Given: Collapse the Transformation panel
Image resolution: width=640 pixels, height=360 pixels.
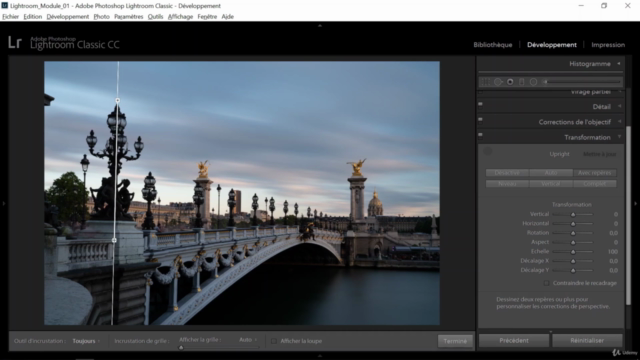Looking at the screenshot, I should pyautogui.click(x=620, y=137).
